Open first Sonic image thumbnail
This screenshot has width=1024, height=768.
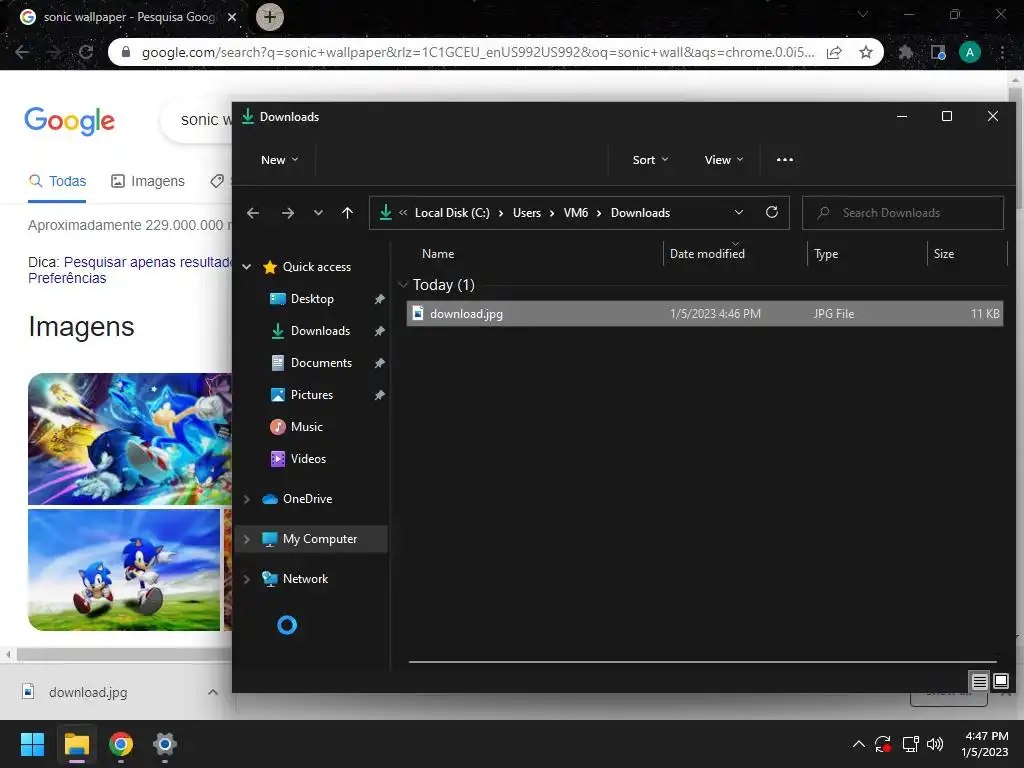pos(130,439)
